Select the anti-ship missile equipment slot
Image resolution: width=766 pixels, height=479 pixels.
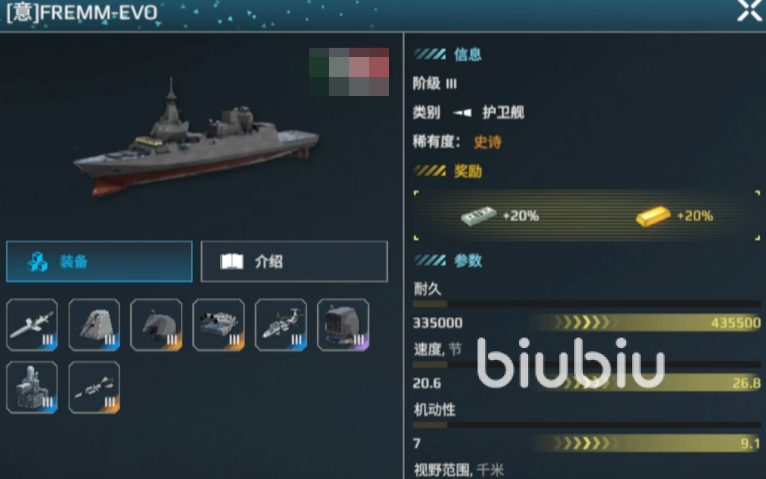tap(32, 325)
